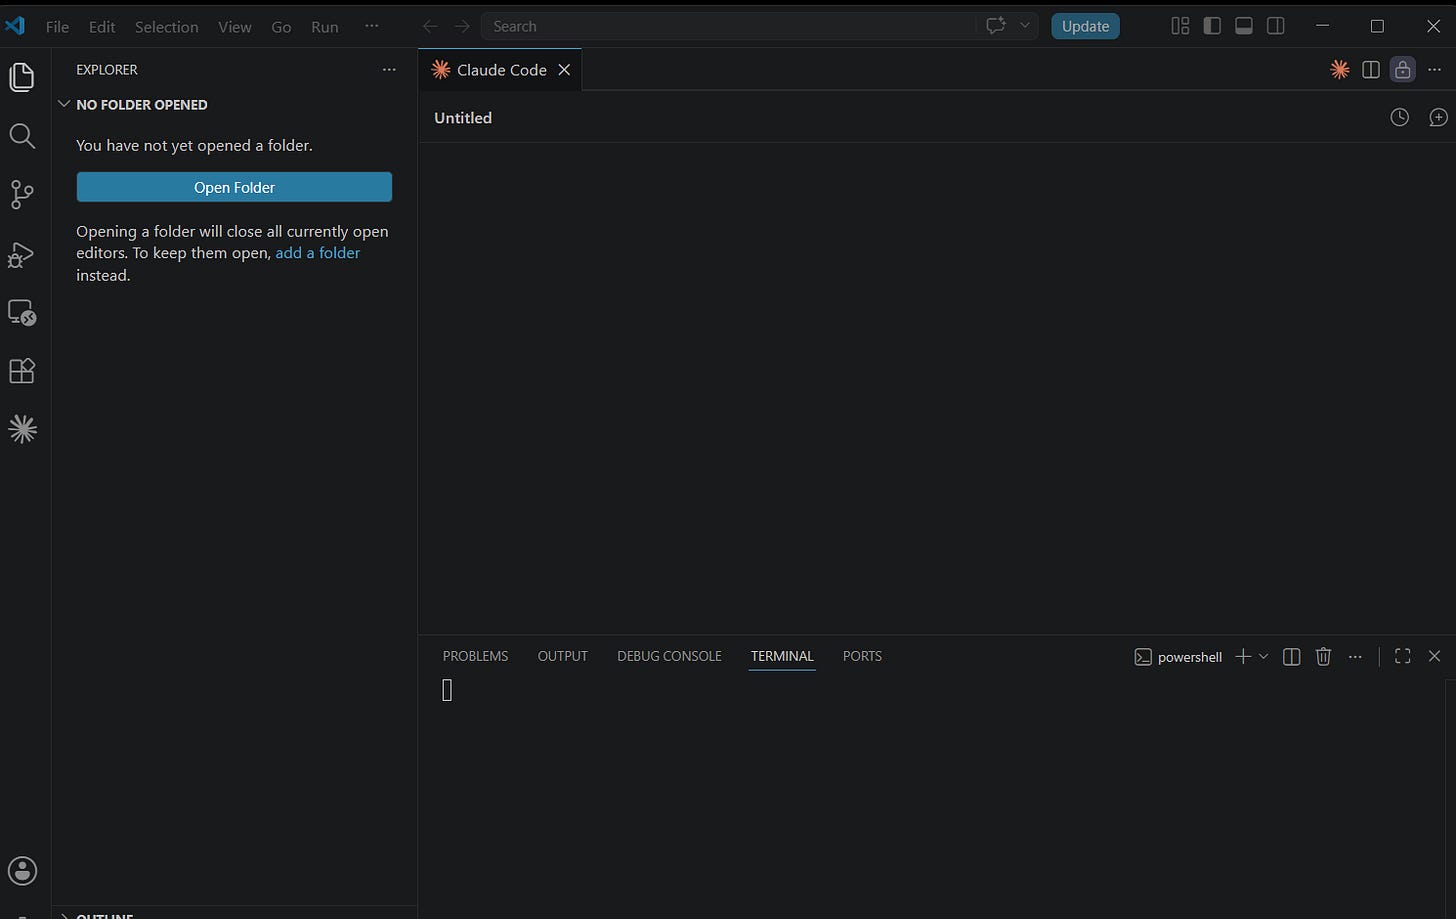Close the Claude Code tab
1456x919 pixels.
[x=564, y=69]
